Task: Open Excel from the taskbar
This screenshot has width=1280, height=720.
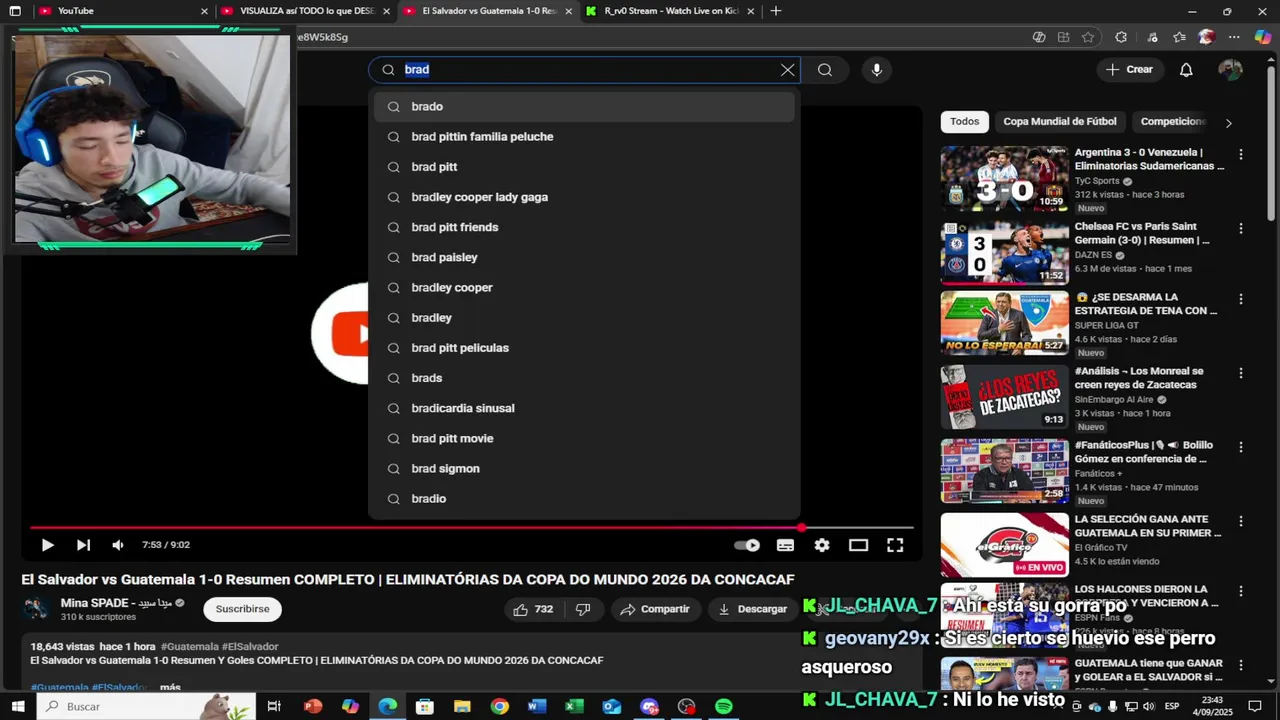Action: pyautogui.click(x=574, y=706)
